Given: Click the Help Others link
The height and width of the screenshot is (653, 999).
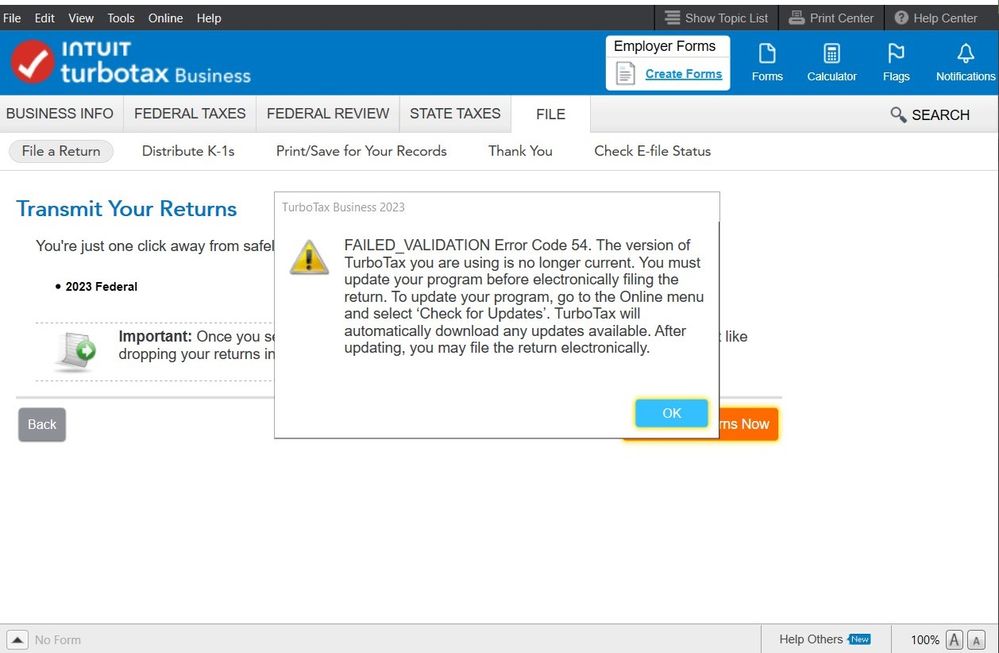Looking at the screenshot, I should click(811, 639).
